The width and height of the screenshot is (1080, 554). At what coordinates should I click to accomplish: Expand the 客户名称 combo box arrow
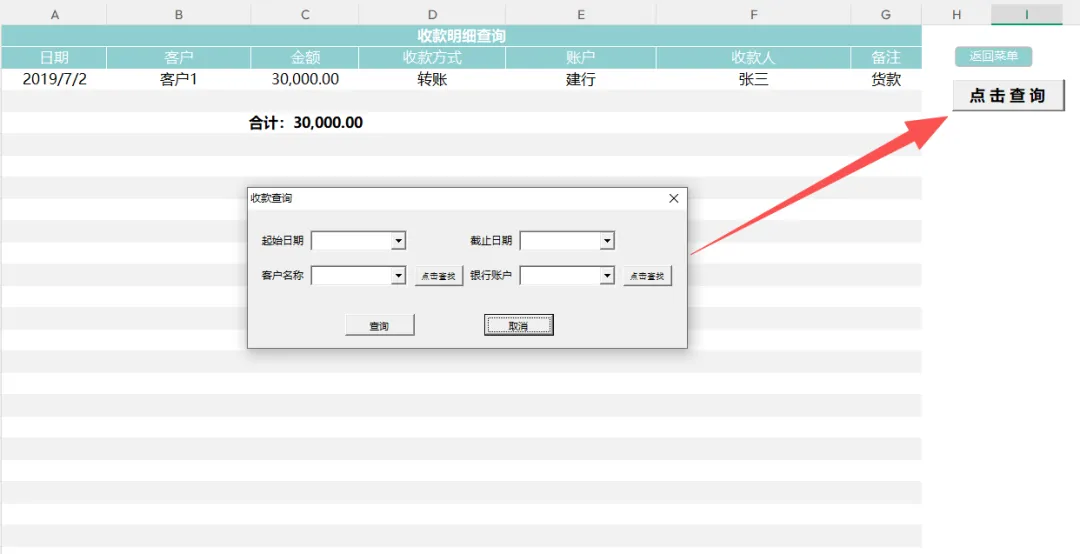398,276
